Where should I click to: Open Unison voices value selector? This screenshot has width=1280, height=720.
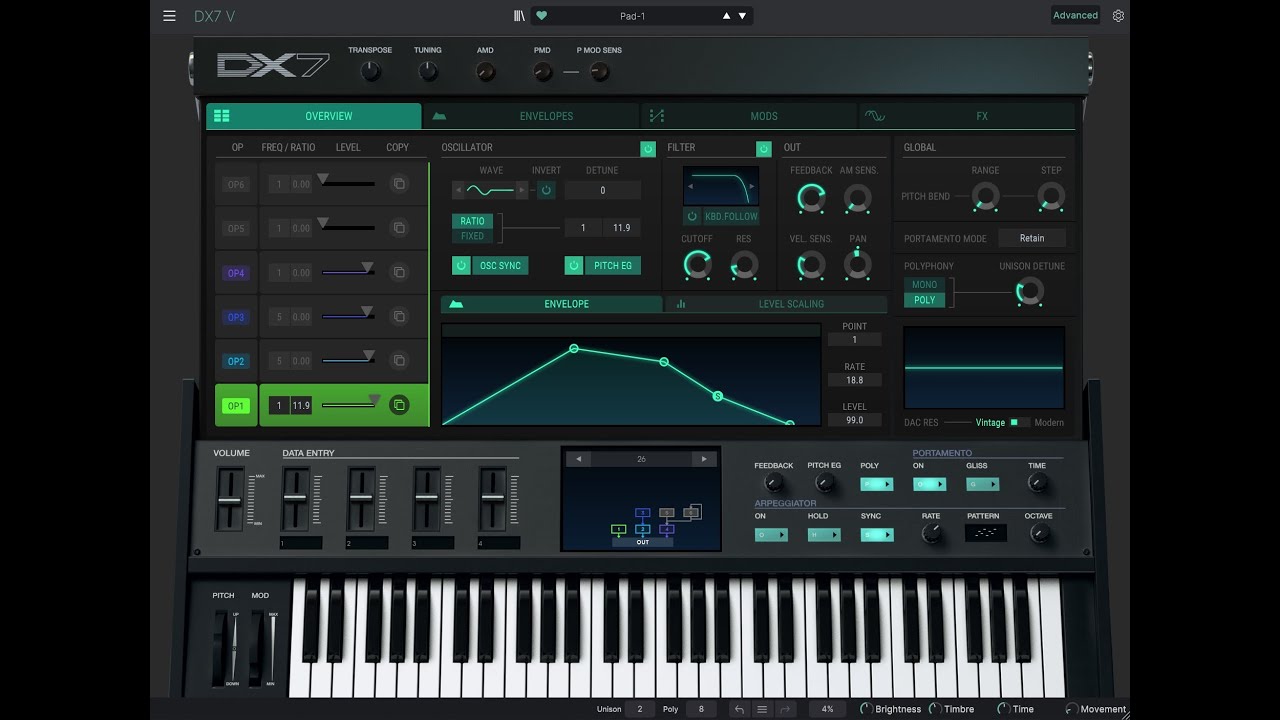(x=640, y=709)
